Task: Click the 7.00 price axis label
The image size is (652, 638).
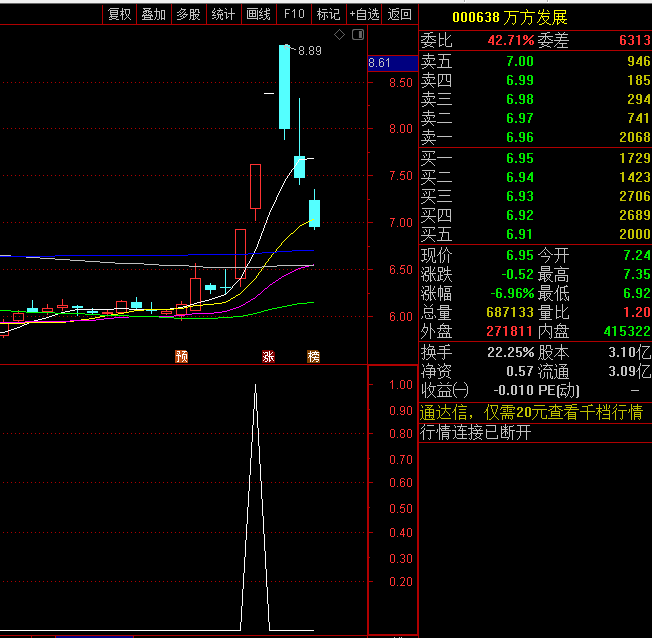Action: [401, 223]
